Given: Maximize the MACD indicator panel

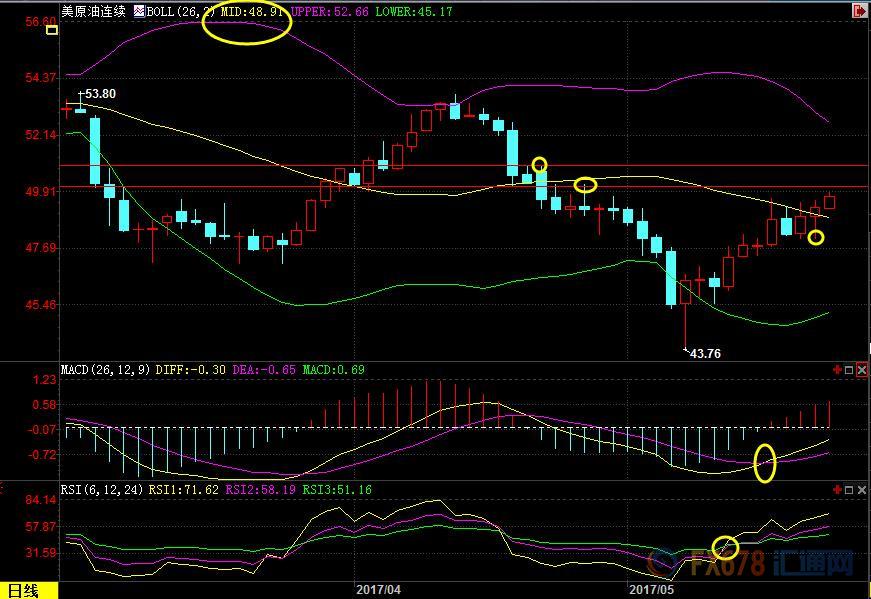Looking at the screenshot, I should [x=849, y=370].
